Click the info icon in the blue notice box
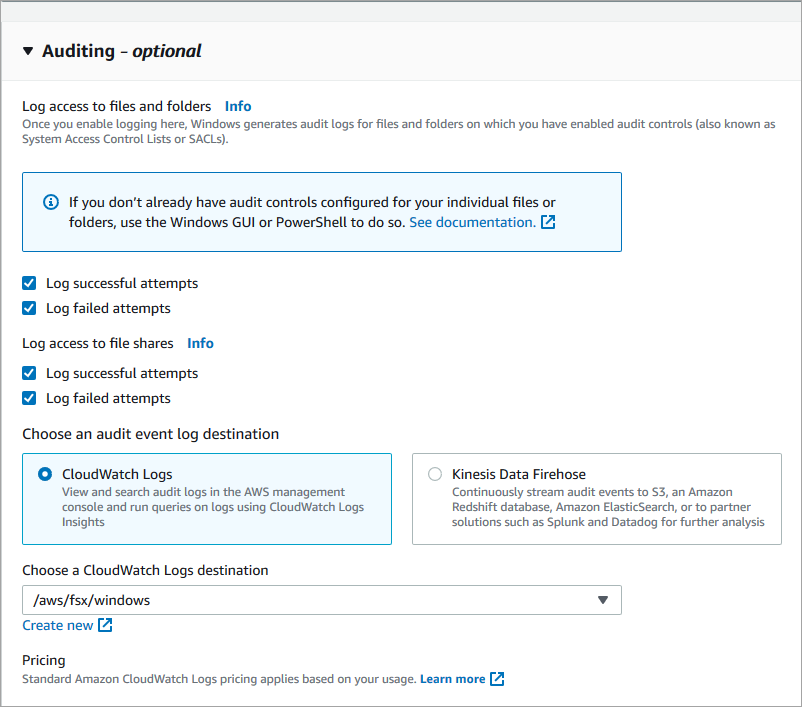Screen dimensions: 802x707 (x=51, y=202)
